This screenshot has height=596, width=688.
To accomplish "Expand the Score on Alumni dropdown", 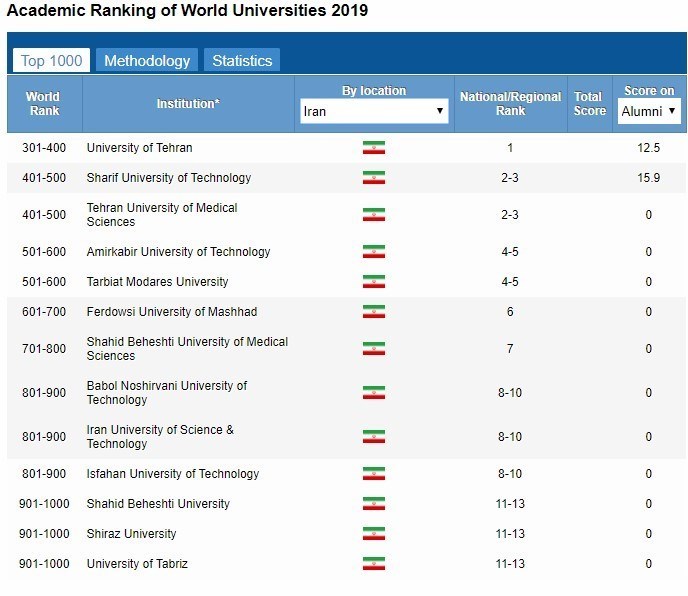I will pos(649,112).
